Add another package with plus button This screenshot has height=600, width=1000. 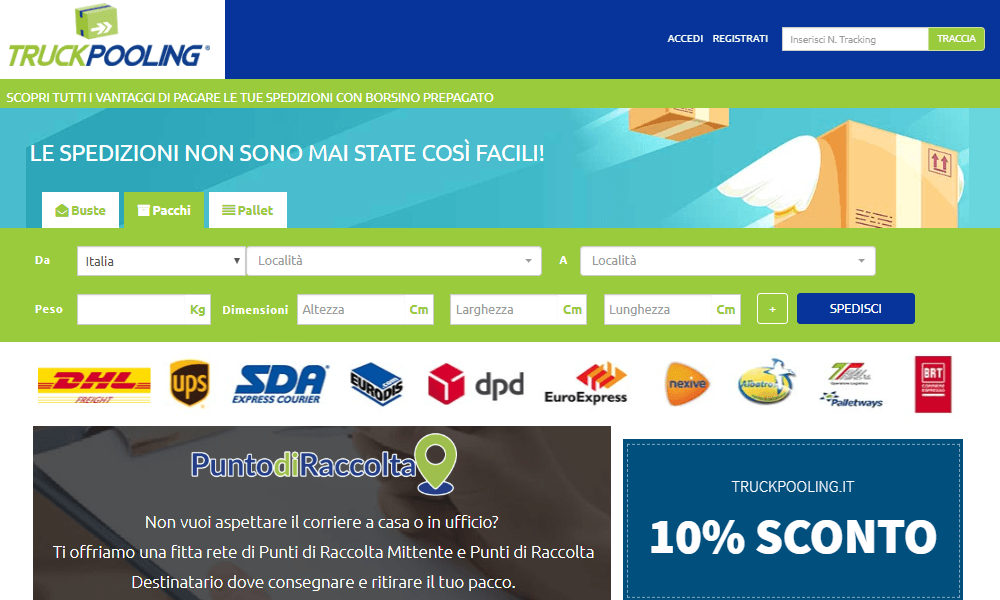point(772,309)
